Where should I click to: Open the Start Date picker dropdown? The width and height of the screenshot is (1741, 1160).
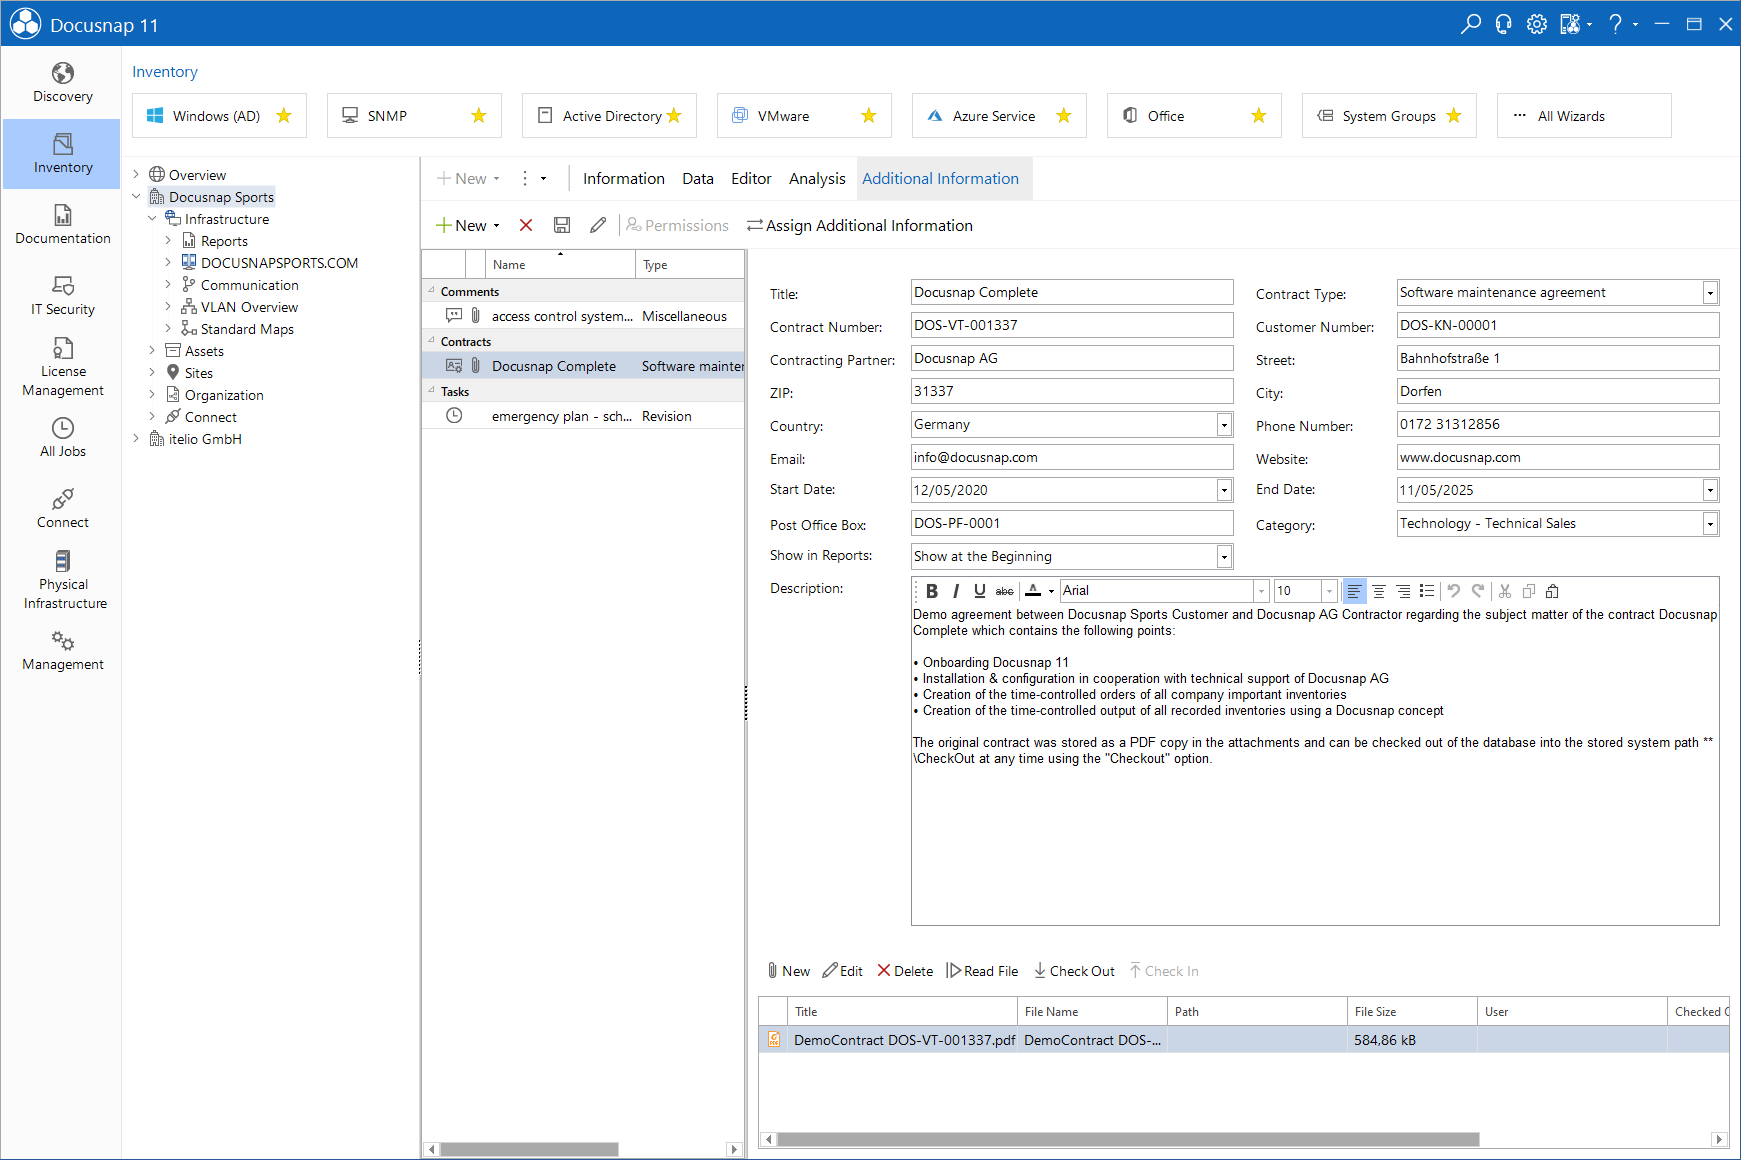pos(1224,490)
